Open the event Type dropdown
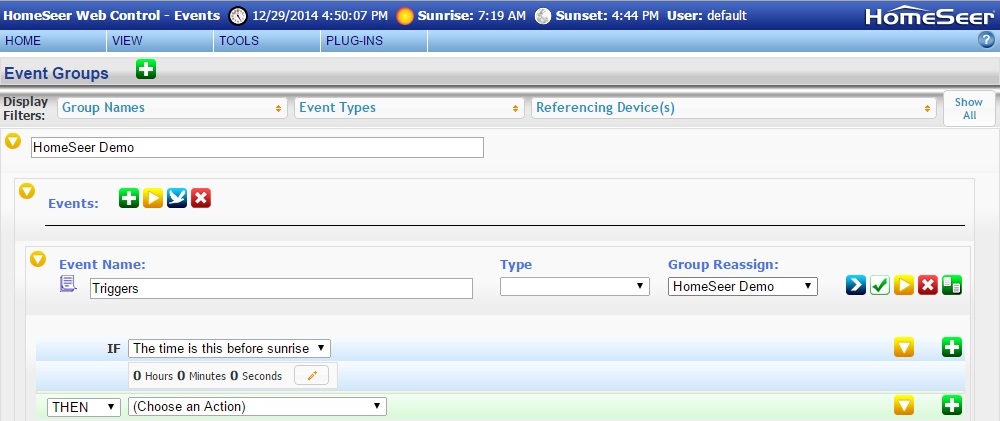 click(x=575, y=286)
